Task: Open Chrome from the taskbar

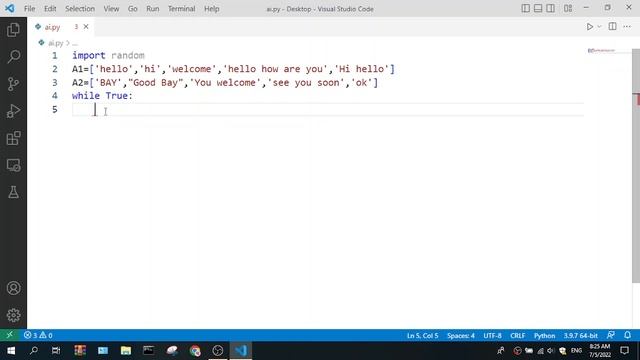Action: (x=195, y=351)
